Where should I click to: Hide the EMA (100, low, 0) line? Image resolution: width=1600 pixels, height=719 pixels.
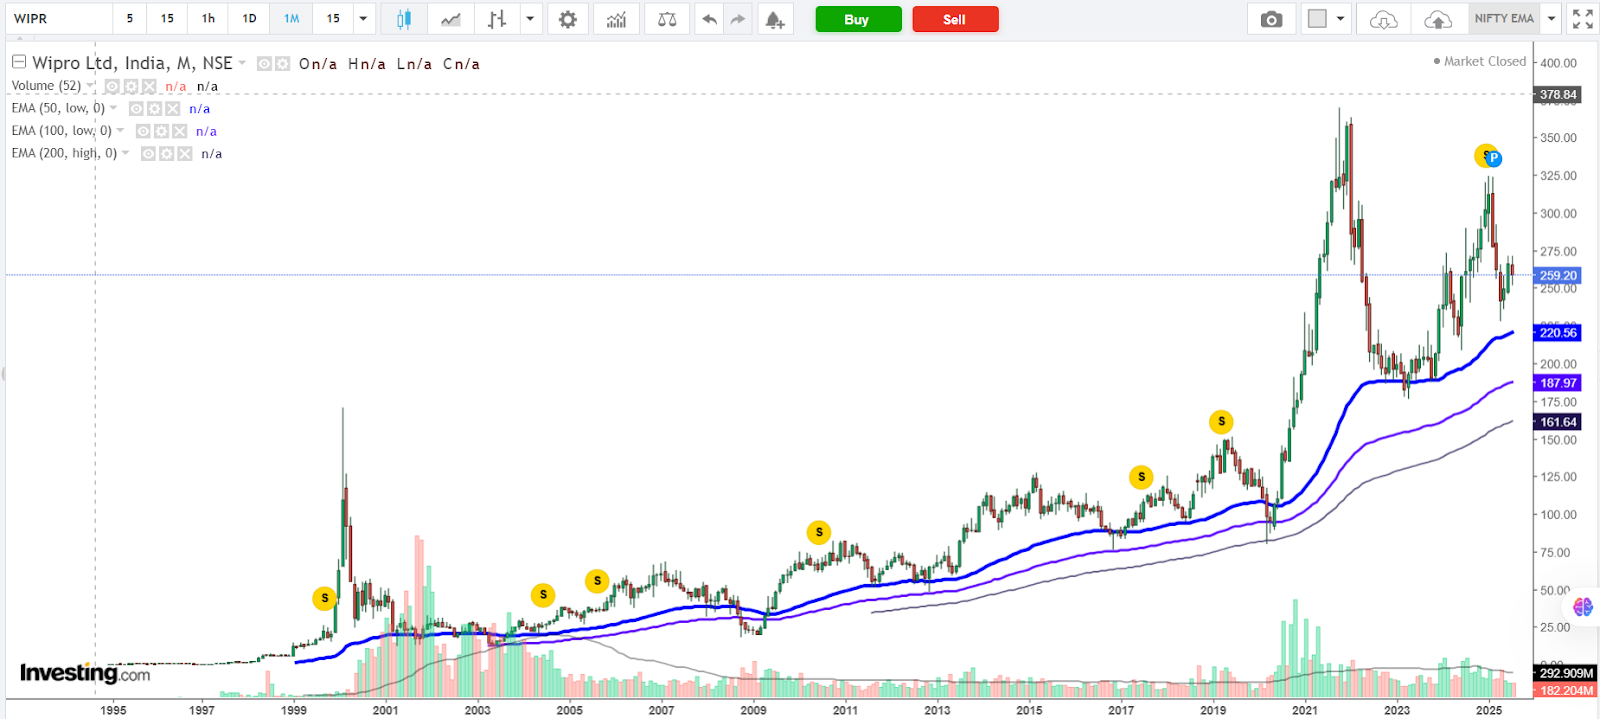(x=143, y=131)
